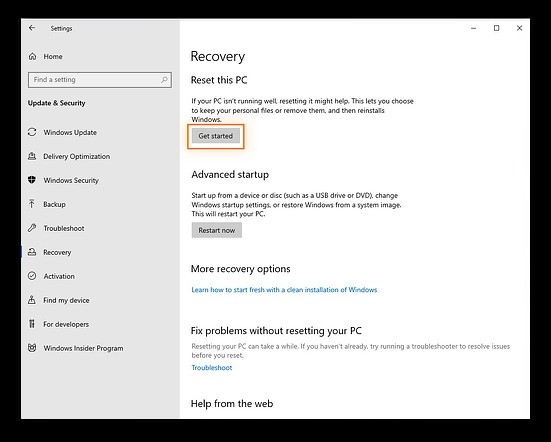Select the Backup upload arrow icon
551x442 pixels.
[x=32, y=204]
